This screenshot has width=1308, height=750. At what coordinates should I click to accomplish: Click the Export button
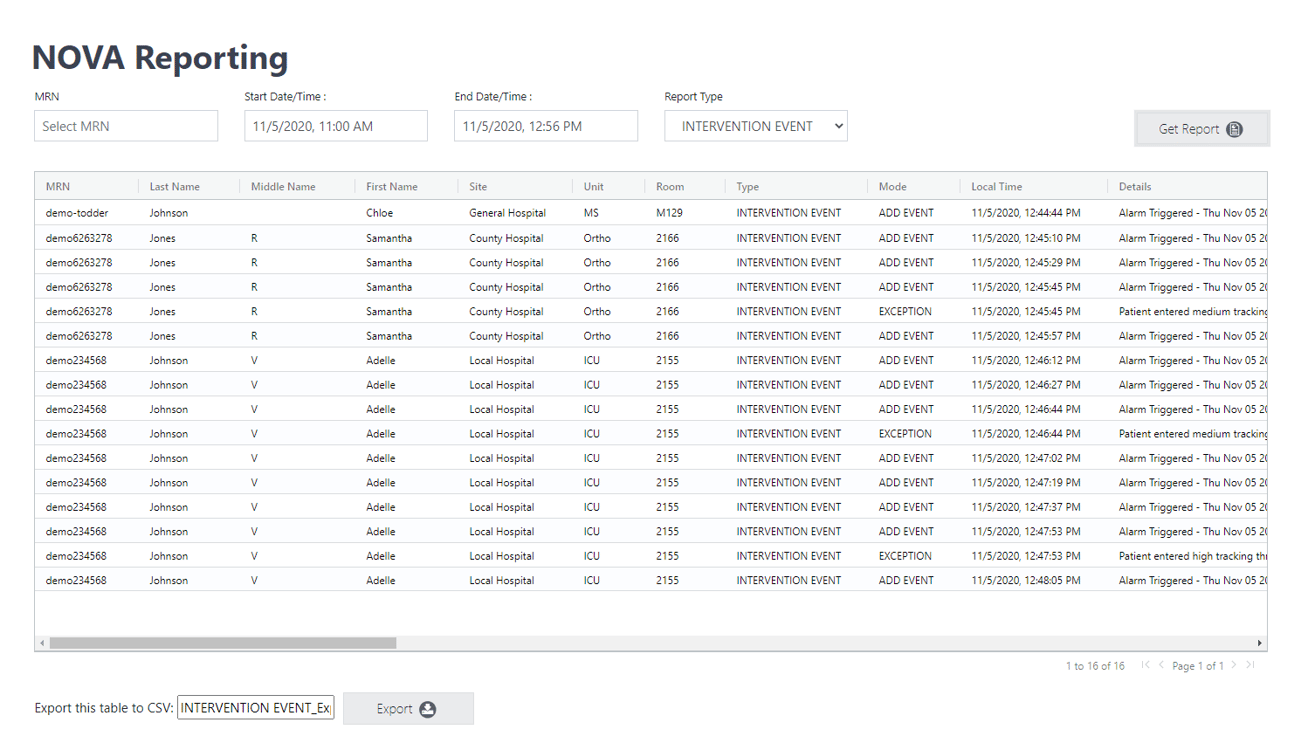407,709
